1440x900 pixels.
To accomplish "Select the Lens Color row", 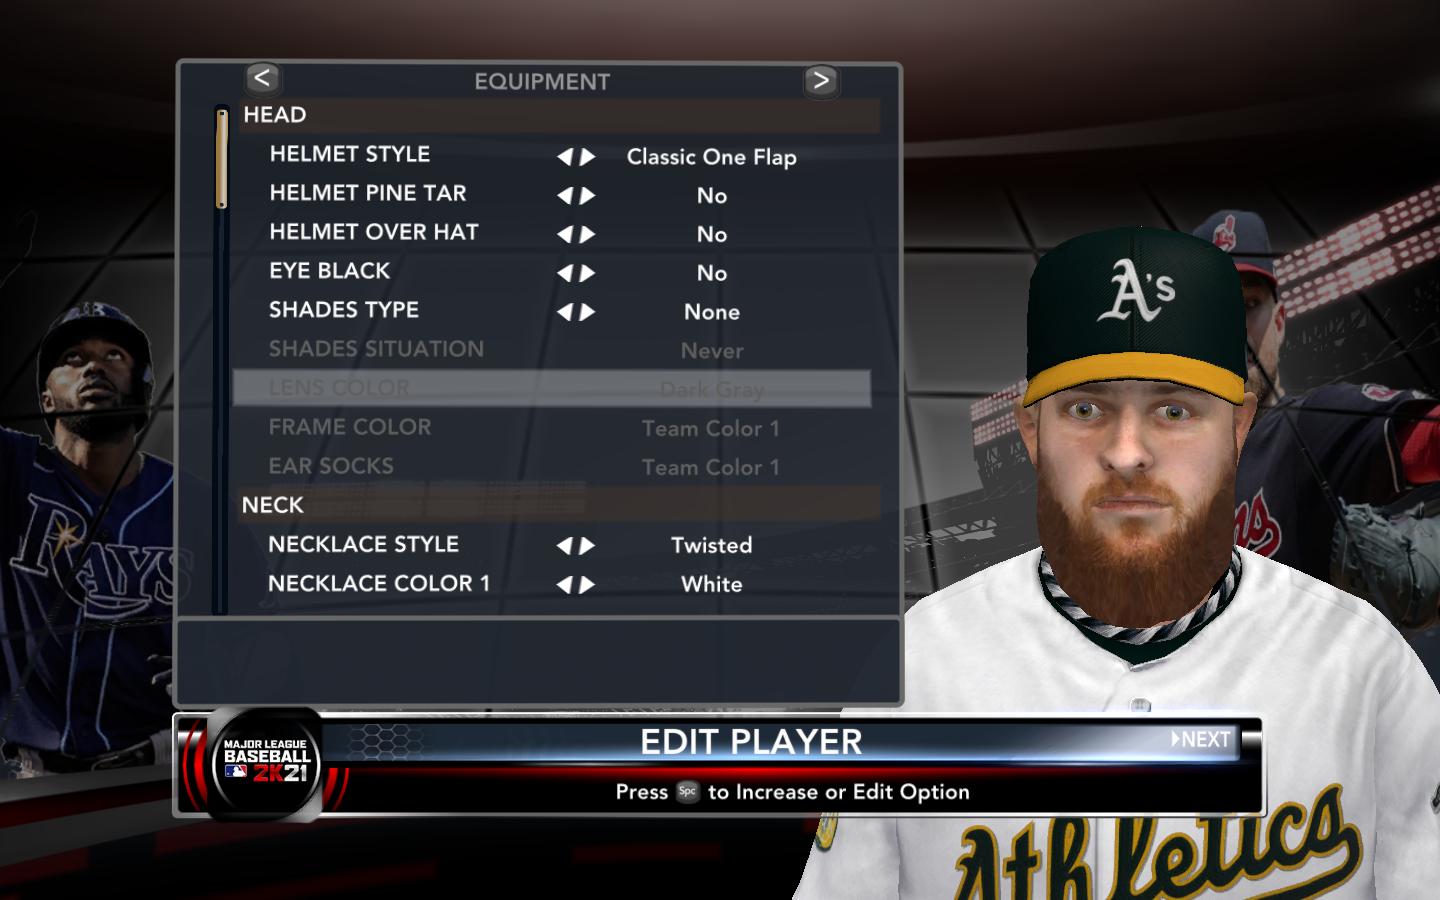I will point(552,388).
